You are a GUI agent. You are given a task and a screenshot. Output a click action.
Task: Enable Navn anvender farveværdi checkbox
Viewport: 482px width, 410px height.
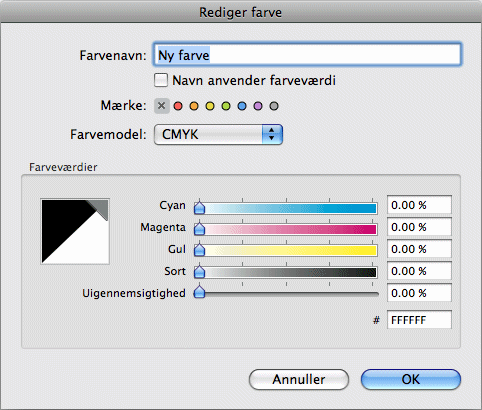pos(161,80)
